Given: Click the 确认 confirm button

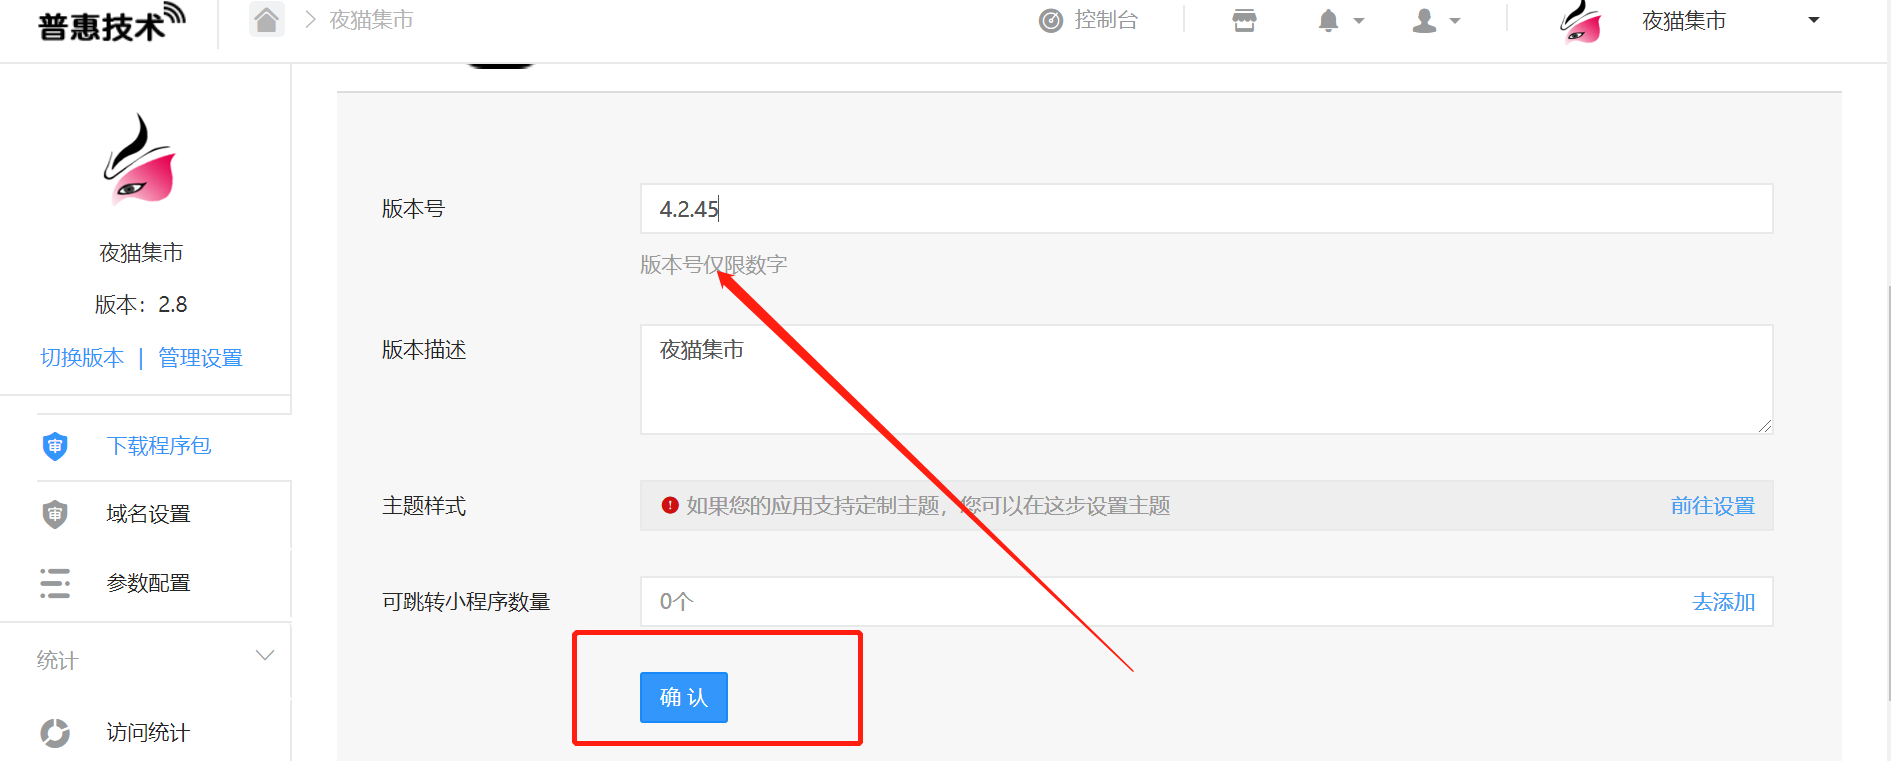Looking at the screenshot, I should pos(684,697).
